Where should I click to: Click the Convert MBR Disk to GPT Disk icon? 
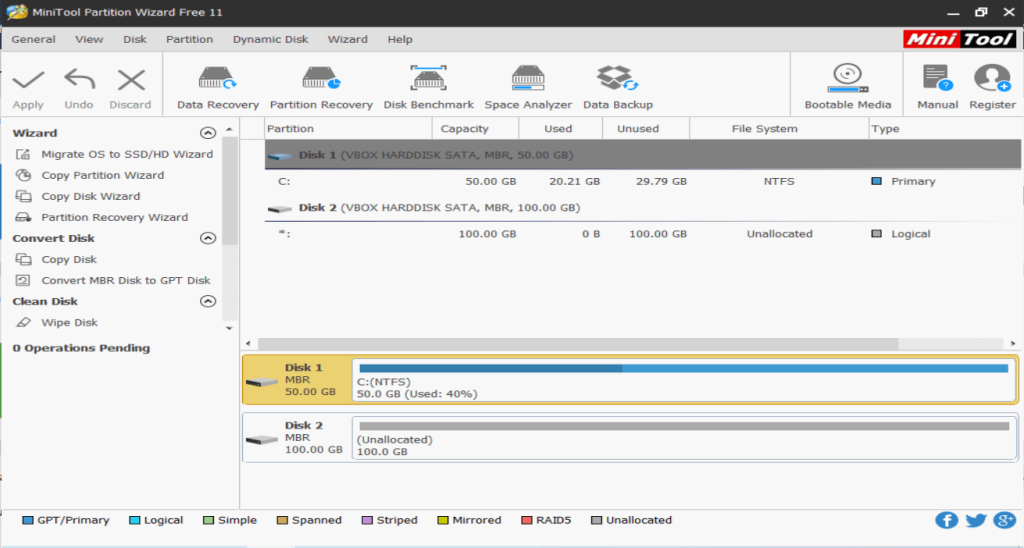[23, 280]
